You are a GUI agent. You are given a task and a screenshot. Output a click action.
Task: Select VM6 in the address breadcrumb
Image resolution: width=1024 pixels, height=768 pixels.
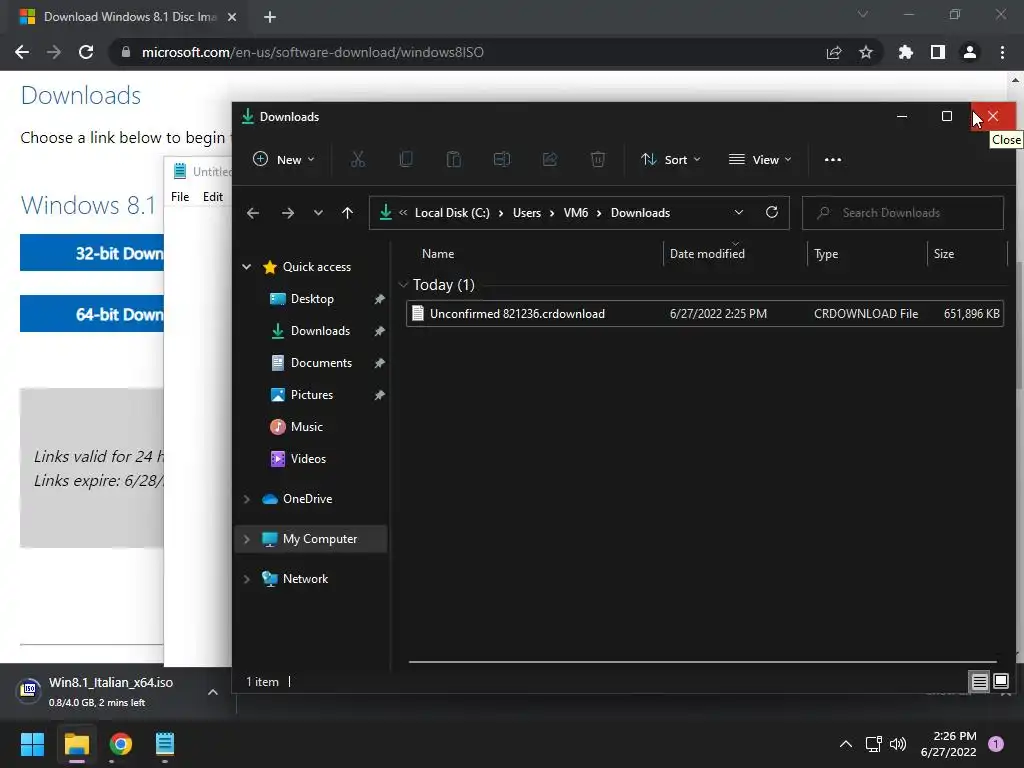[575, 213]
